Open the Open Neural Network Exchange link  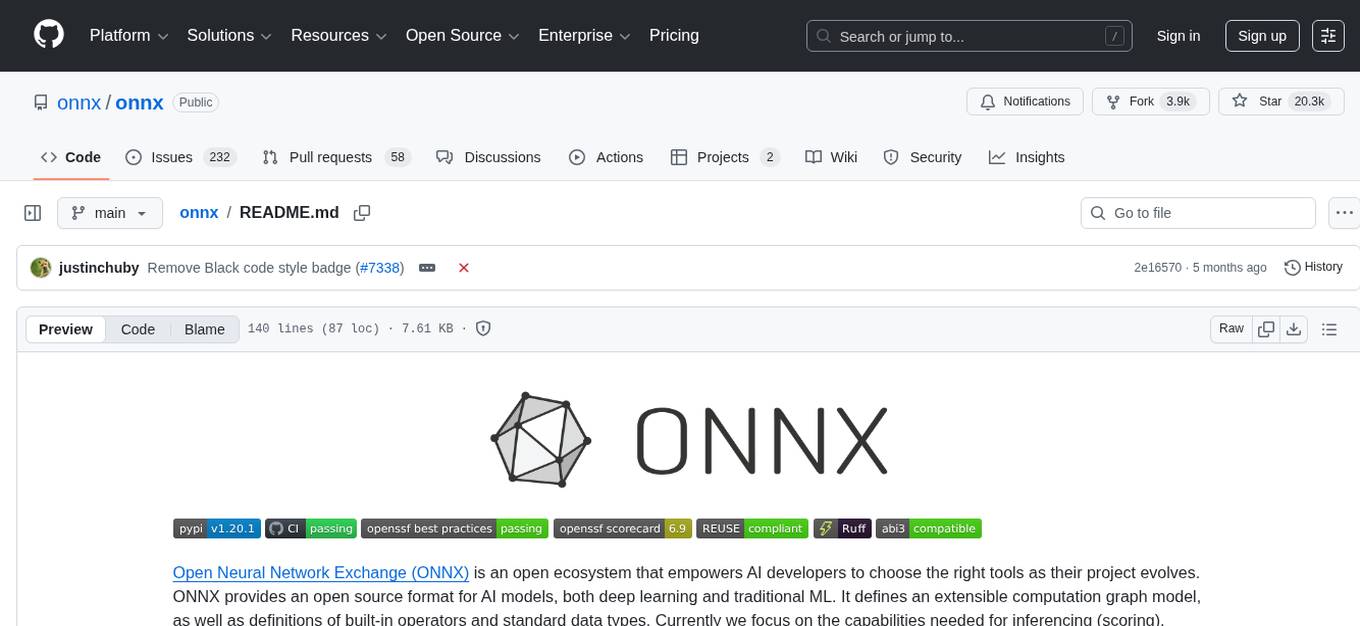[x=320, y=573]
